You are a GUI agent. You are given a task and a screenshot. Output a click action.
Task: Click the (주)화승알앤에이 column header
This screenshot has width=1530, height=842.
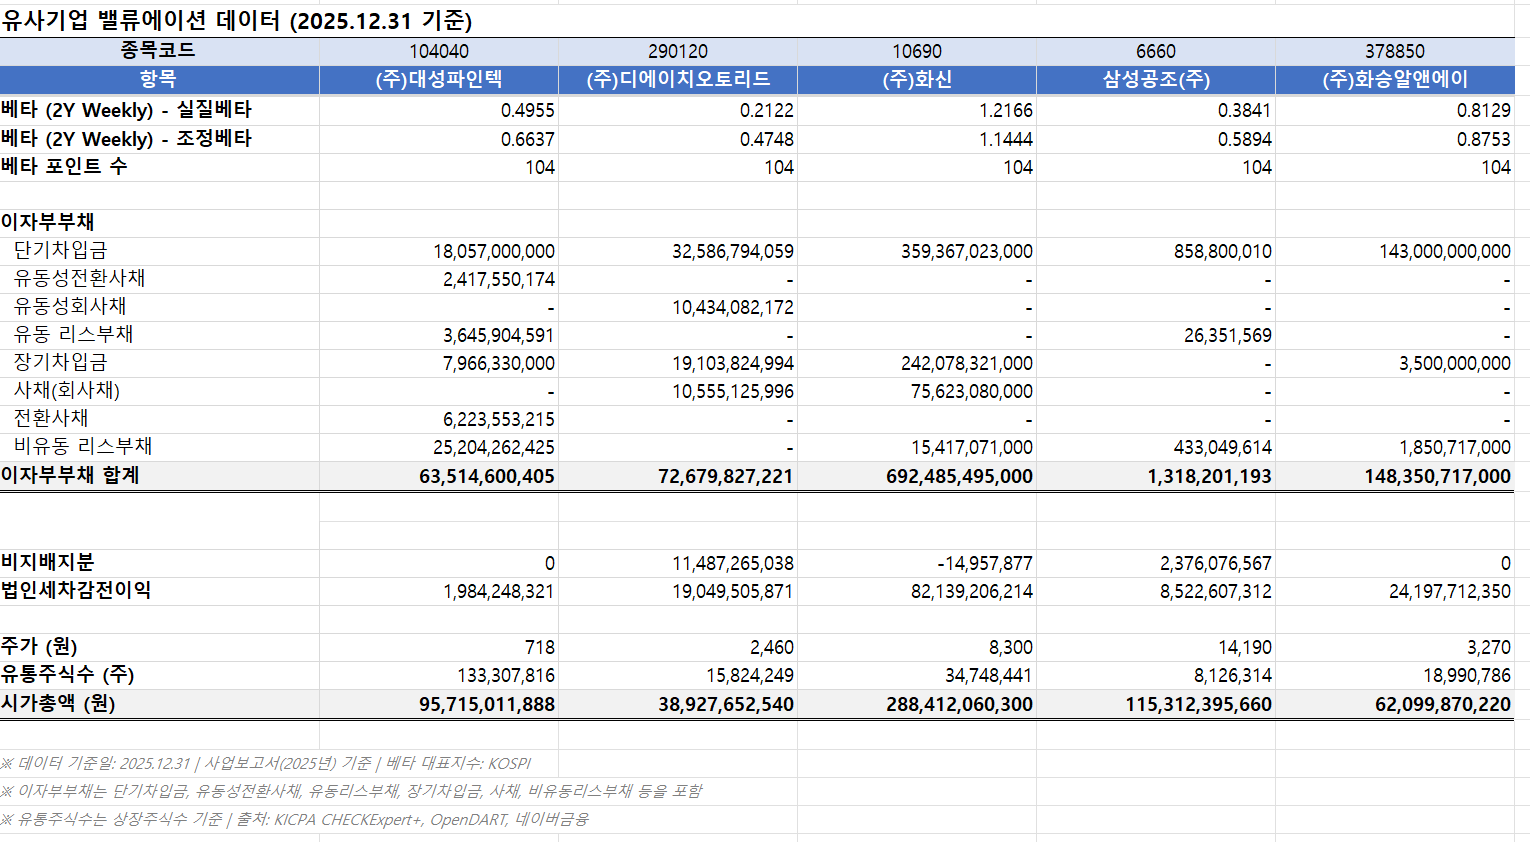tap(1395, 79)
